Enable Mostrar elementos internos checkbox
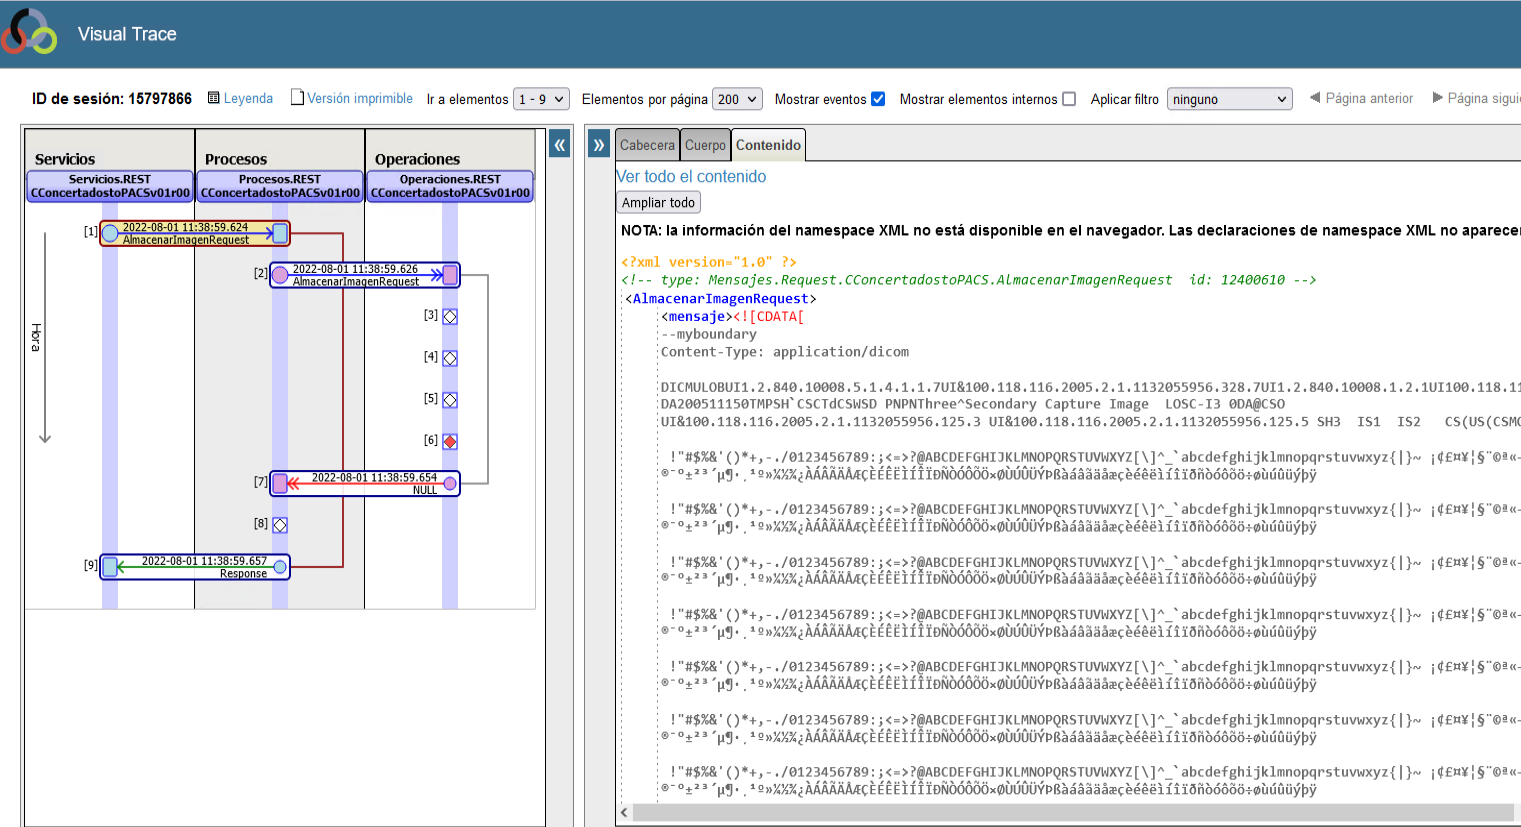Viewport: 1521px width, 827px height. point(1069,99)
